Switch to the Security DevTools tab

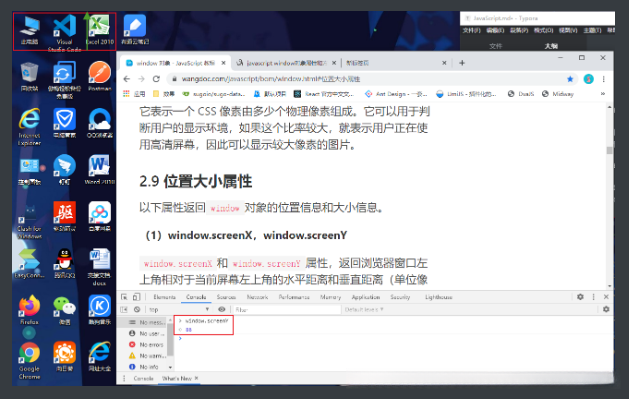pyautogui.click(x=400, y=297)
